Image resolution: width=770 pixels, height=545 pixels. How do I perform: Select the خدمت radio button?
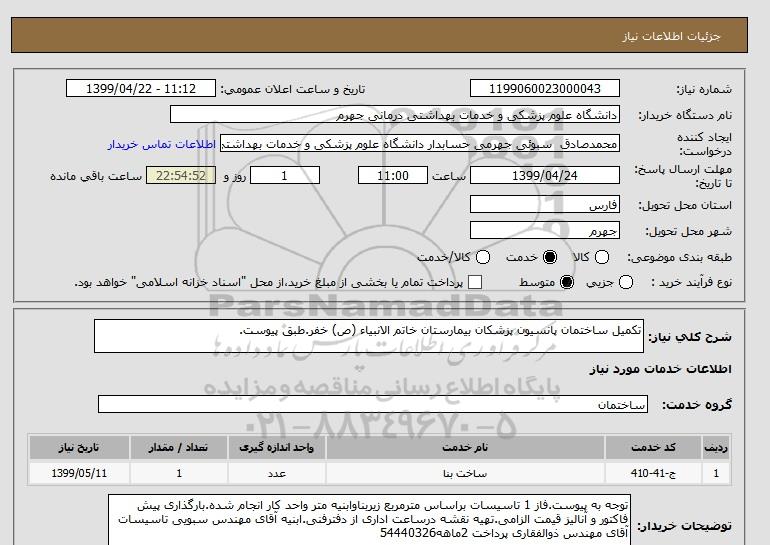550,257
